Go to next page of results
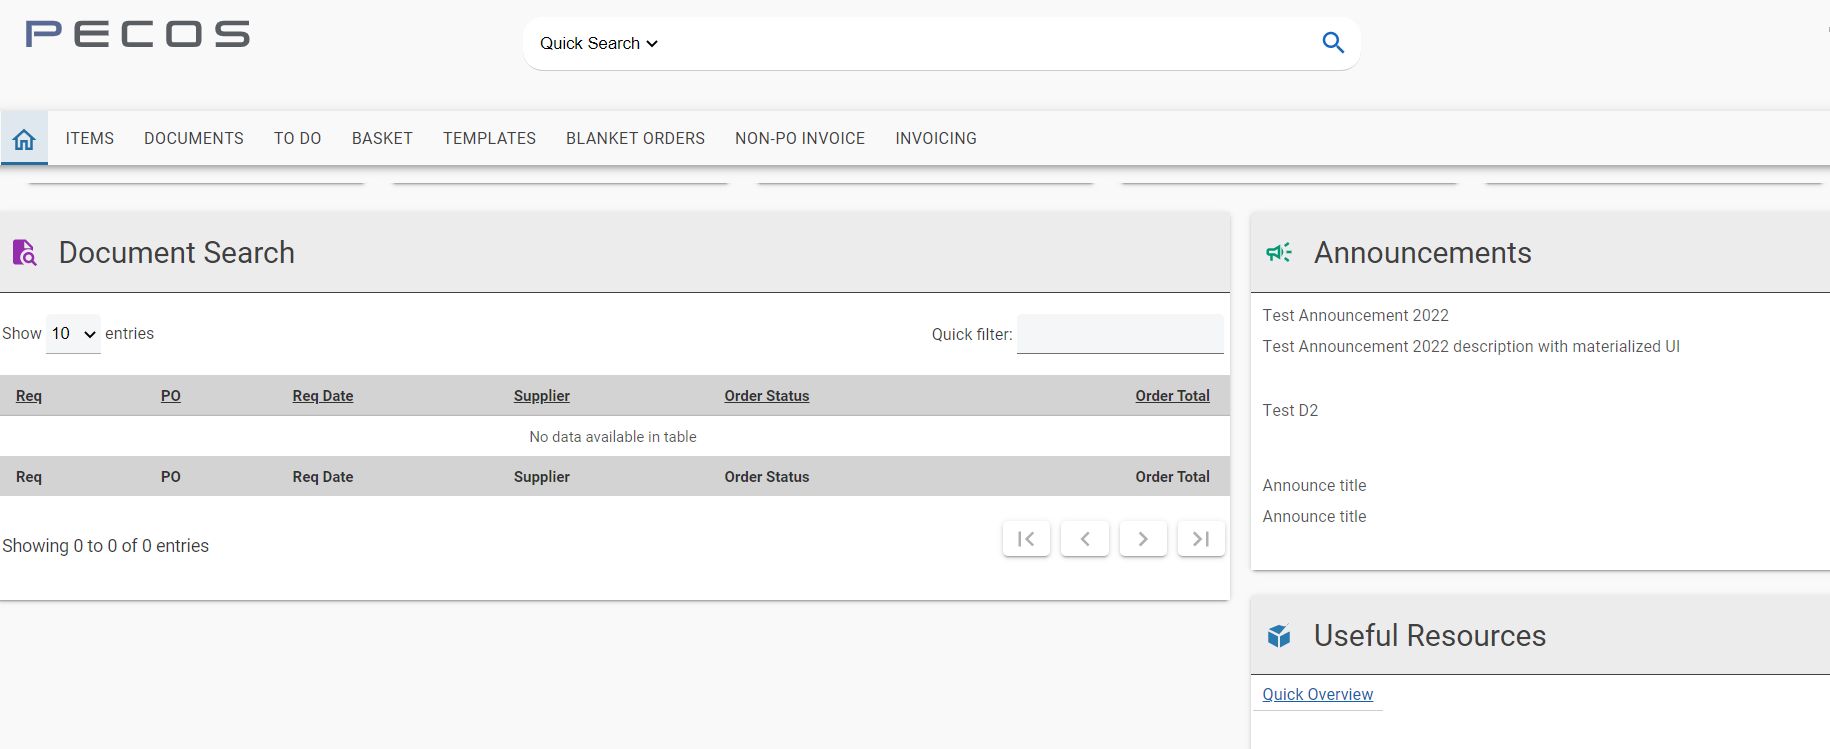Screen dimensions: 1830x749 (1143, 539)
